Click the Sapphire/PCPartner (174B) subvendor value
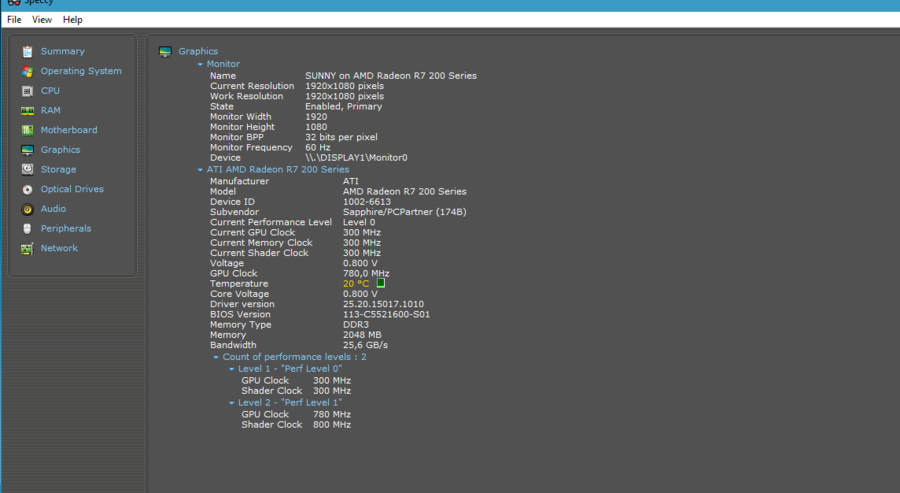This screenshot has width=900, height=493. coord(405,212)
